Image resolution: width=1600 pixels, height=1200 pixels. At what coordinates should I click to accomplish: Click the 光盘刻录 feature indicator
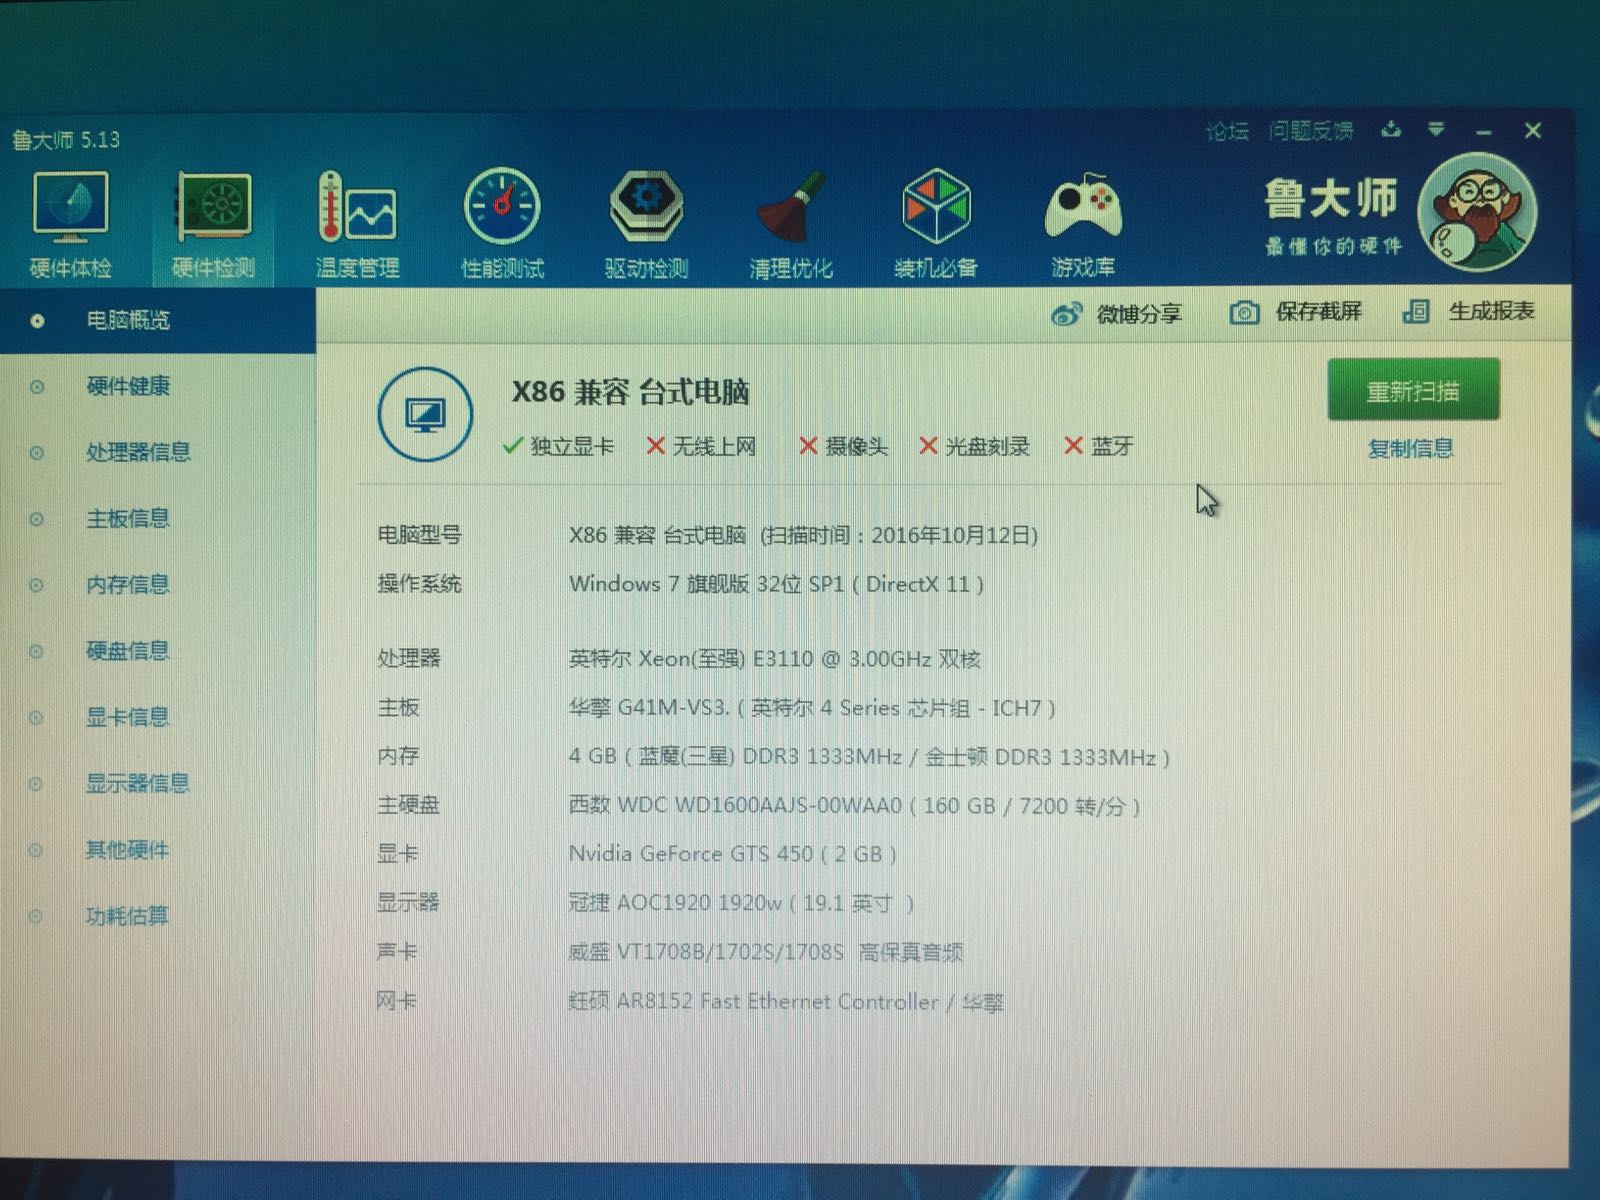tap(974, 446)
